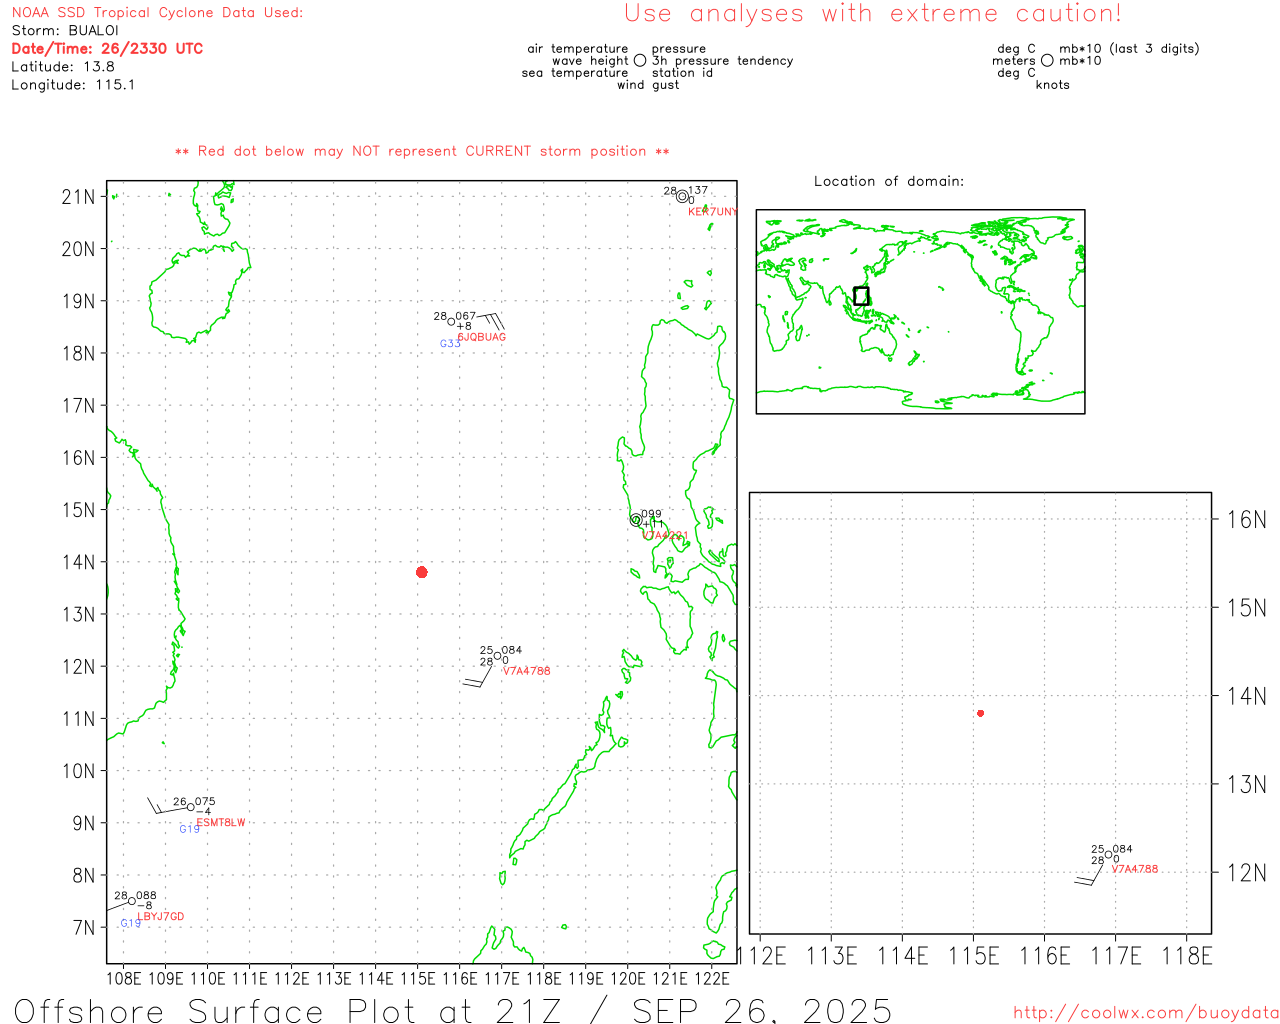Click the 'Storm: BUALOI' header text
Screen dimensions: 1280x1024
pyautogui.click(x=65, y=31)
